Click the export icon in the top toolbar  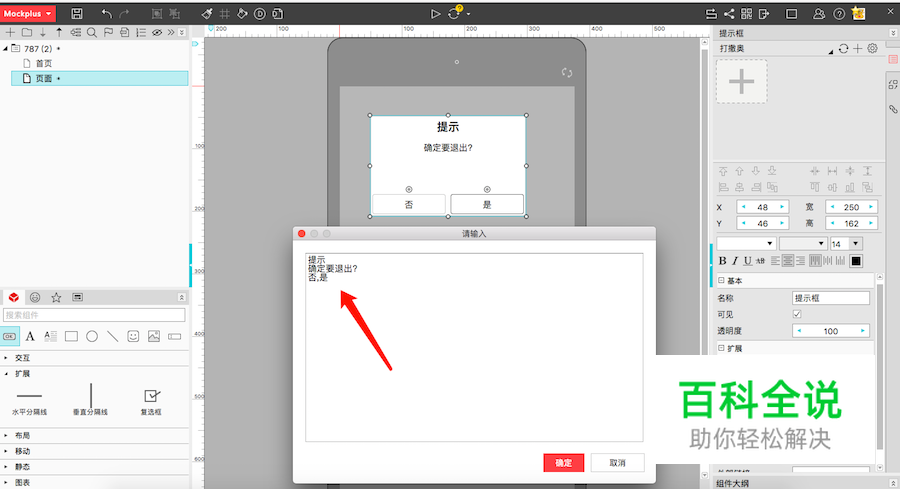[764, 14]
